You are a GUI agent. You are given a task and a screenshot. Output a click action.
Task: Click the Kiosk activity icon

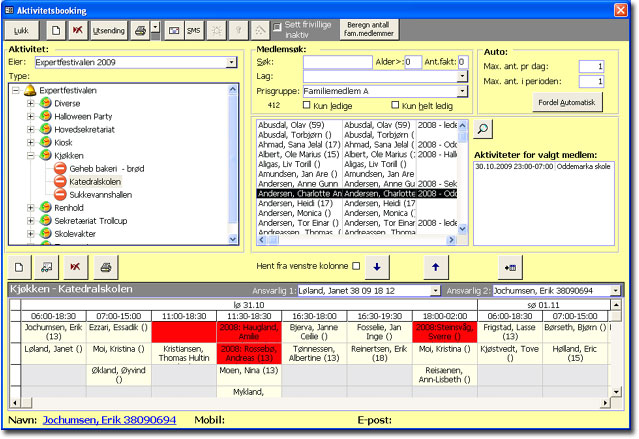click(x=46, y=142)
